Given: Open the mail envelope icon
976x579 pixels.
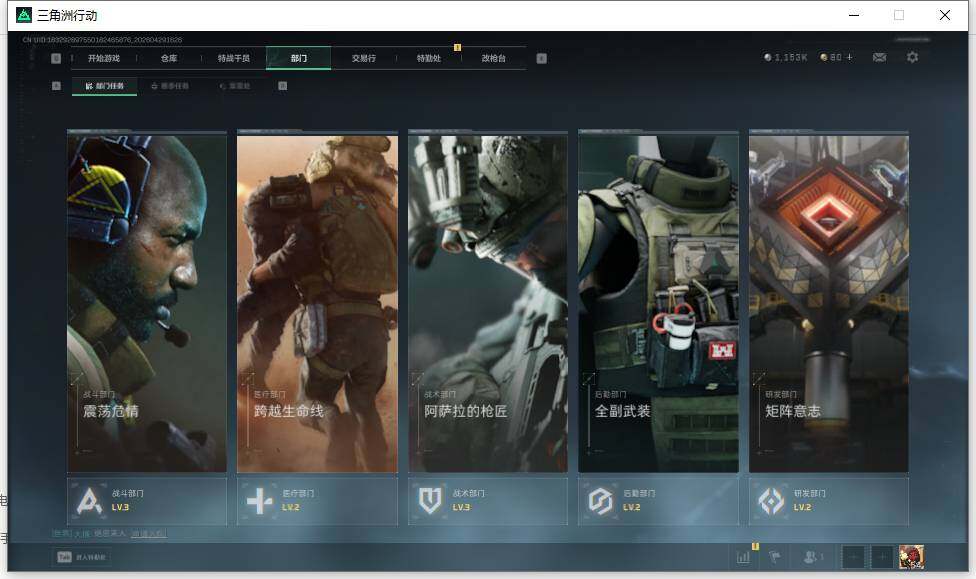Looking at the screenshot, I should click(879, 58).
